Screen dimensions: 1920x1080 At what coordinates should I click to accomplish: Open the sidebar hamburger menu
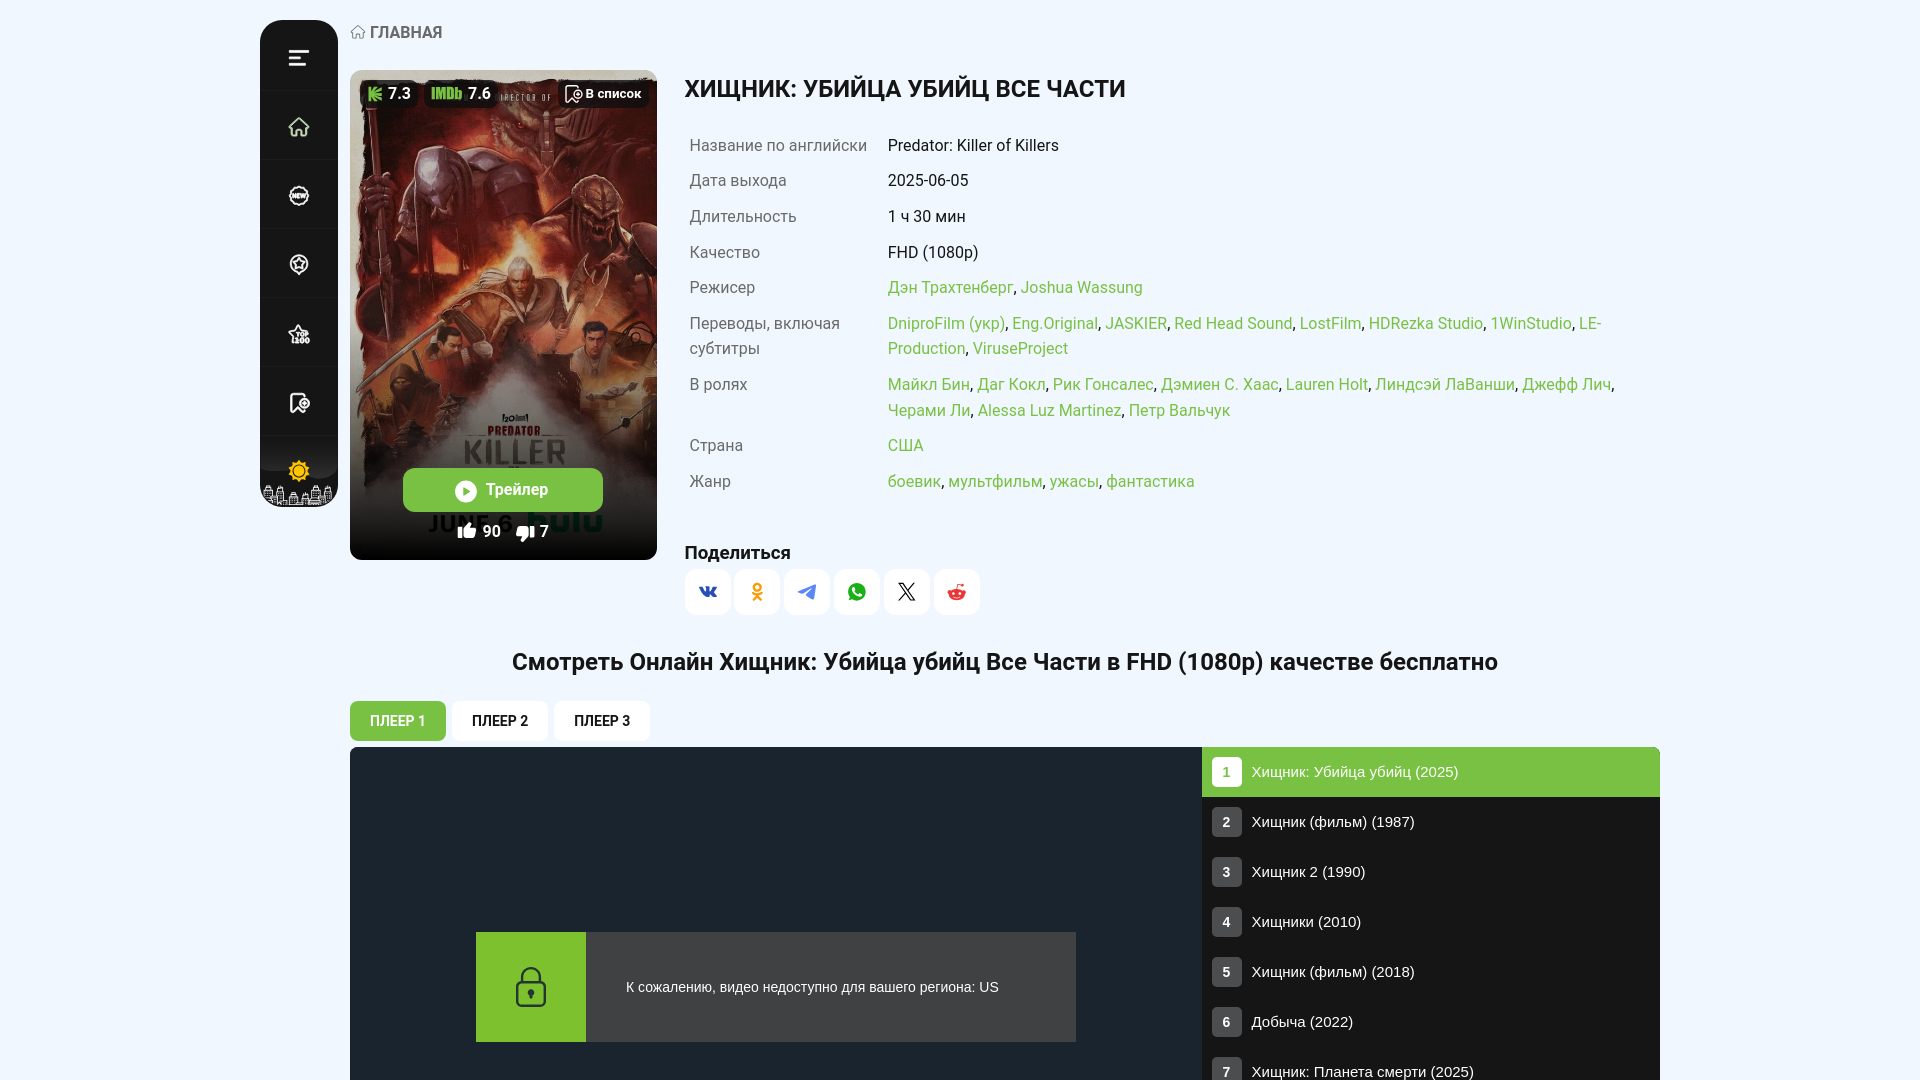click(x=298, y=58)
